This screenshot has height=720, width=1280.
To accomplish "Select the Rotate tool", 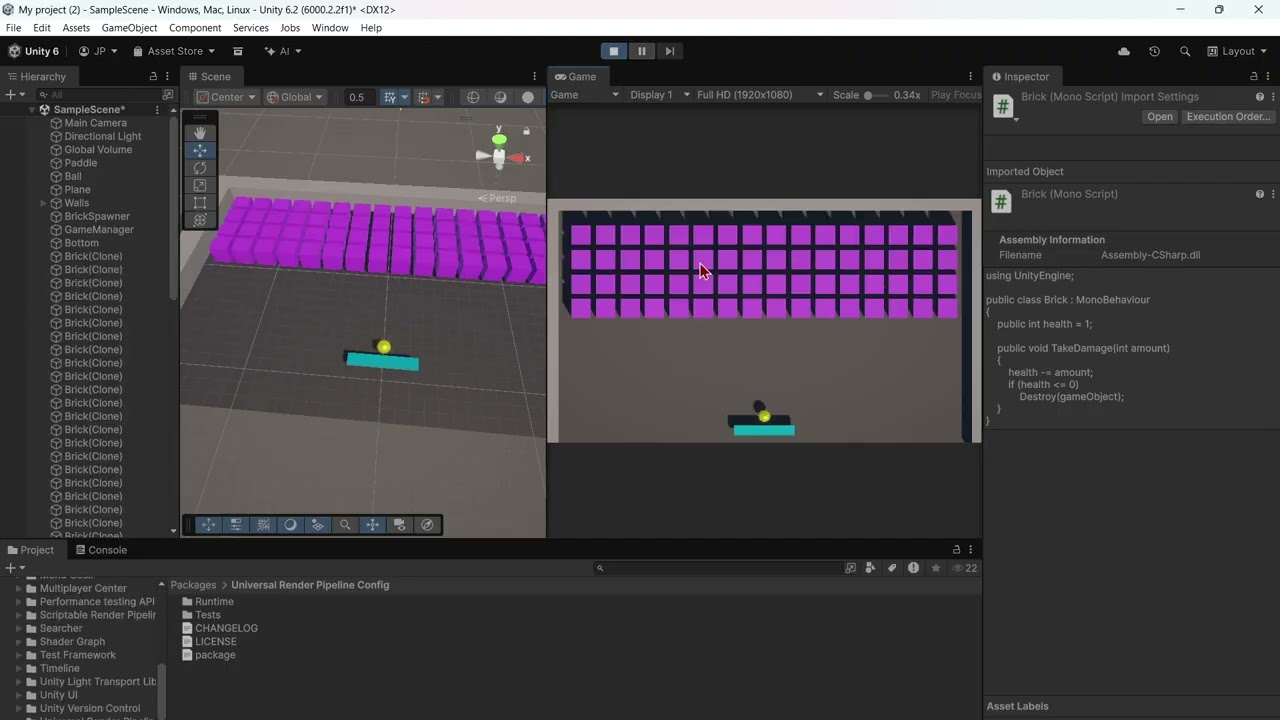I will click(200, 168).
